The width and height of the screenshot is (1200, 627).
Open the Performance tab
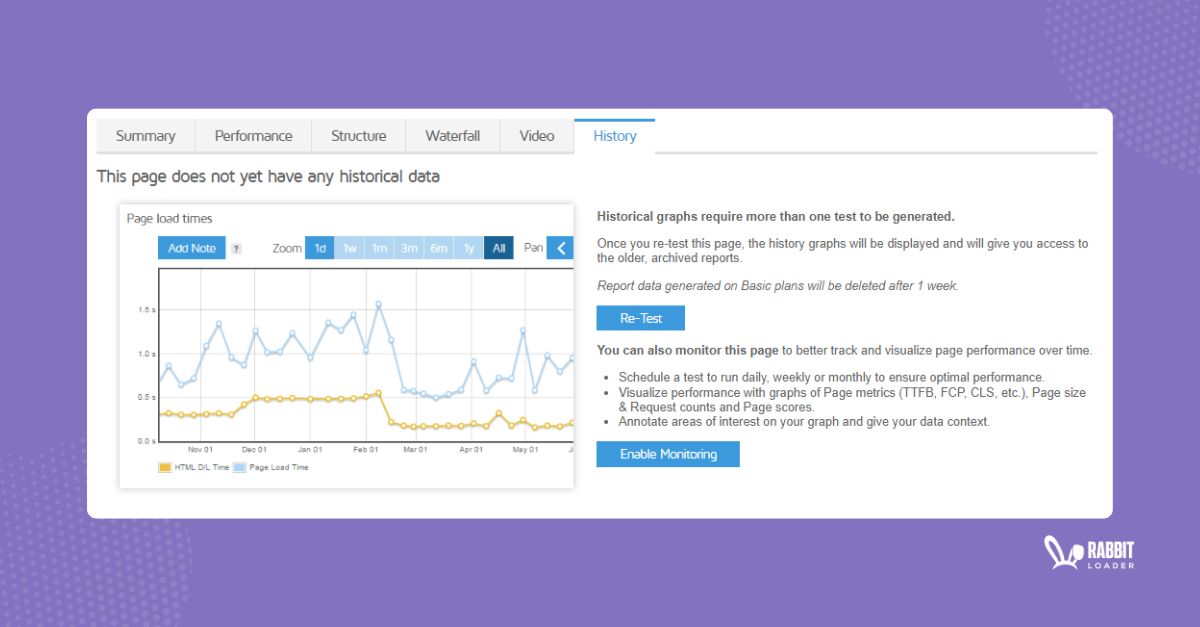click(253, 136)
